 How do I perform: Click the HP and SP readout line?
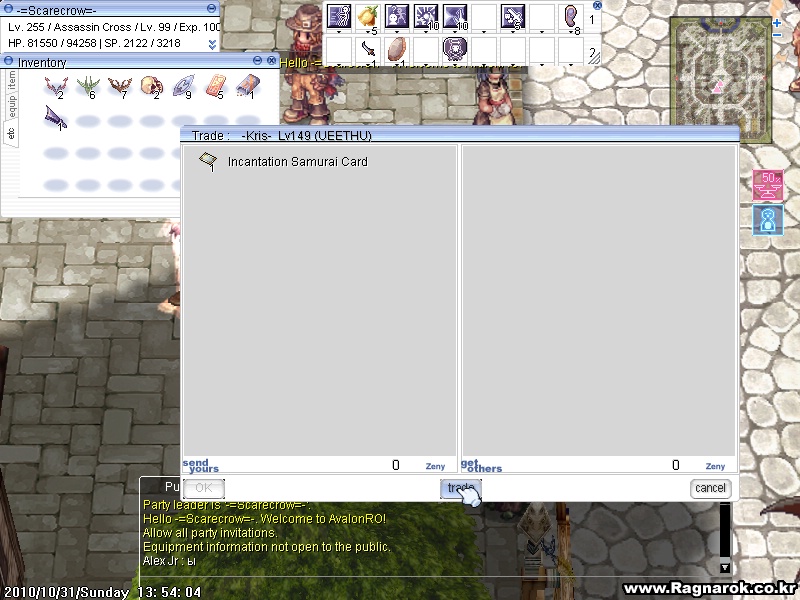click(94, 43)
